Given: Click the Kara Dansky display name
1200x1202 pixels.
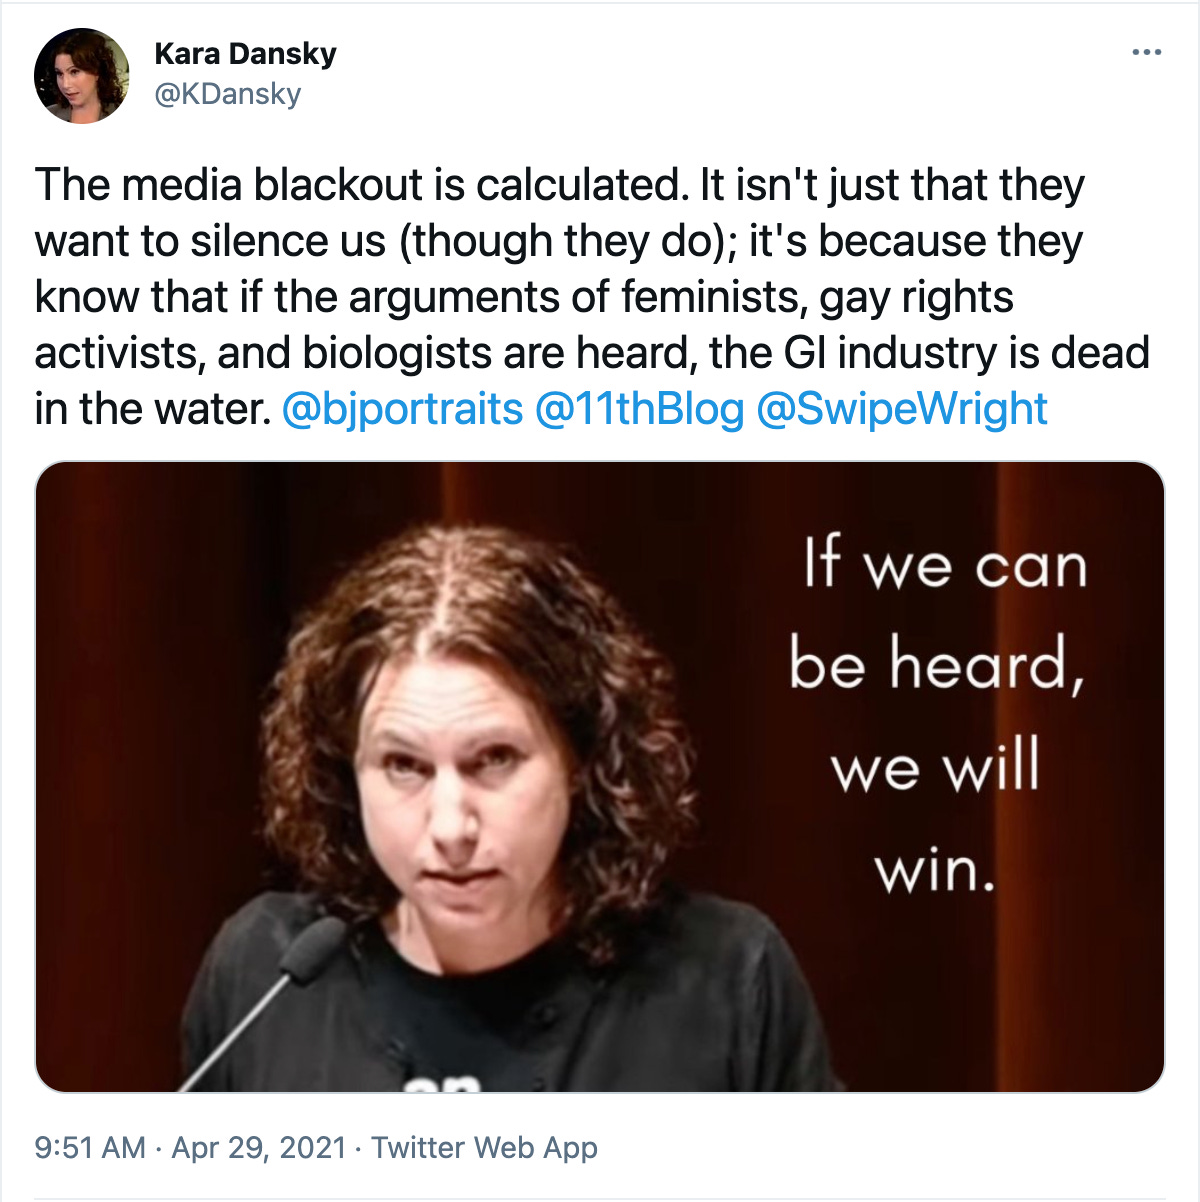Looking at the screenshot, I should click(244, 54).
